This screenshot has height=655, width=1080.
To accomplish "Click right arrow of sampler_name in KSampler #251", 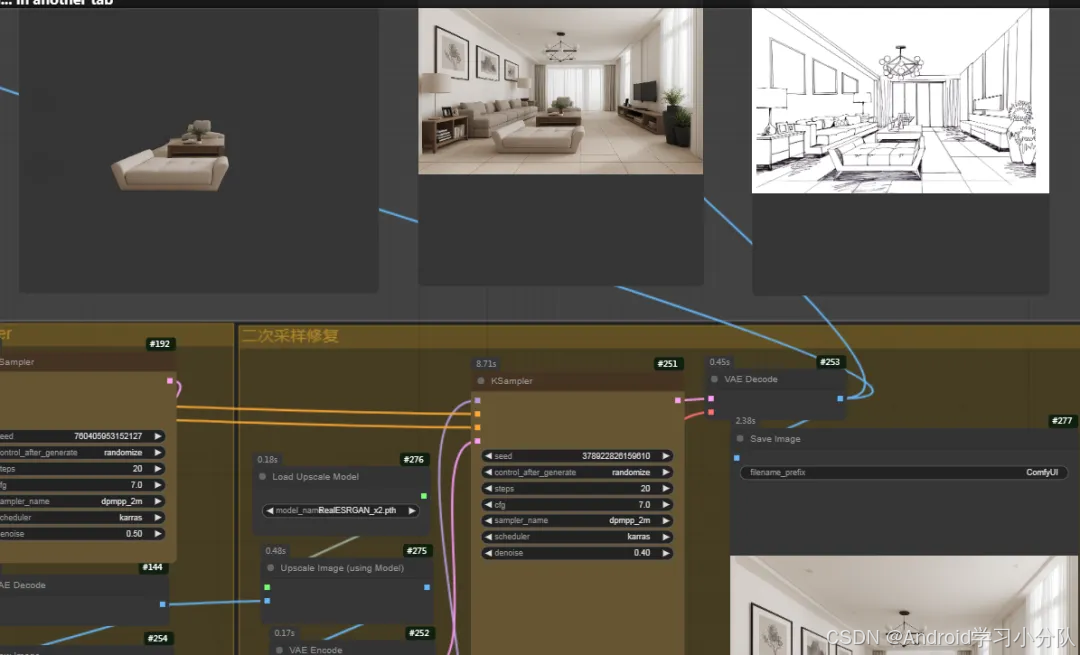I will (665, 521).
